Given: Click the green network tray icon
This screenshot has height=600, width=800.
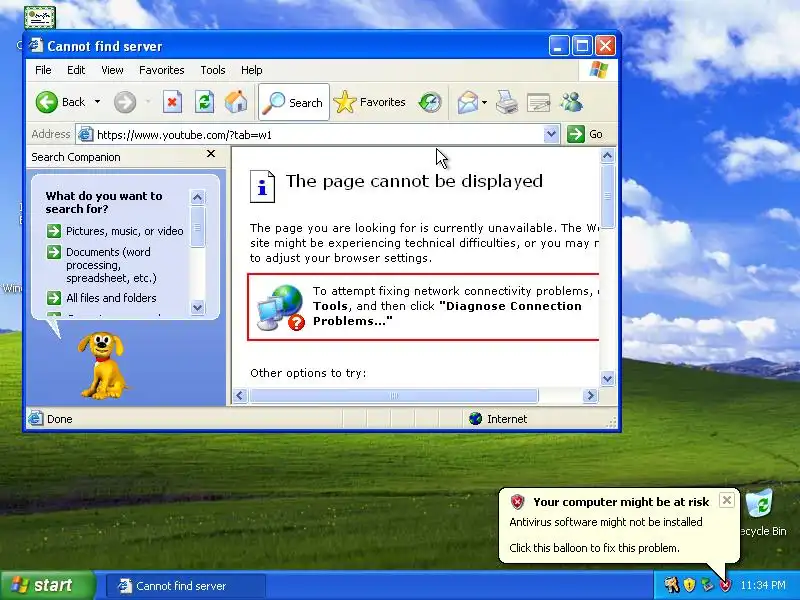Looking at the screenshot, I should 707,585.
